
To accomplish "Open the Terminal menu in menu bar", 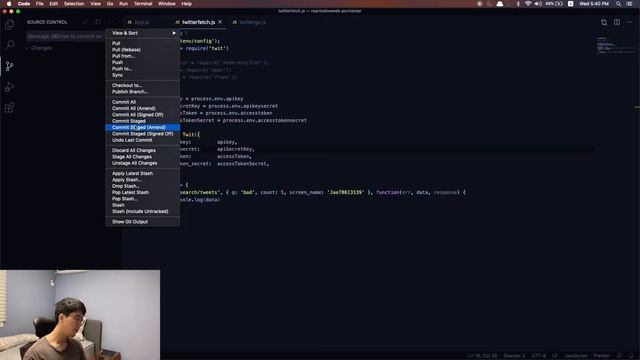I will (x=143, y=4).
